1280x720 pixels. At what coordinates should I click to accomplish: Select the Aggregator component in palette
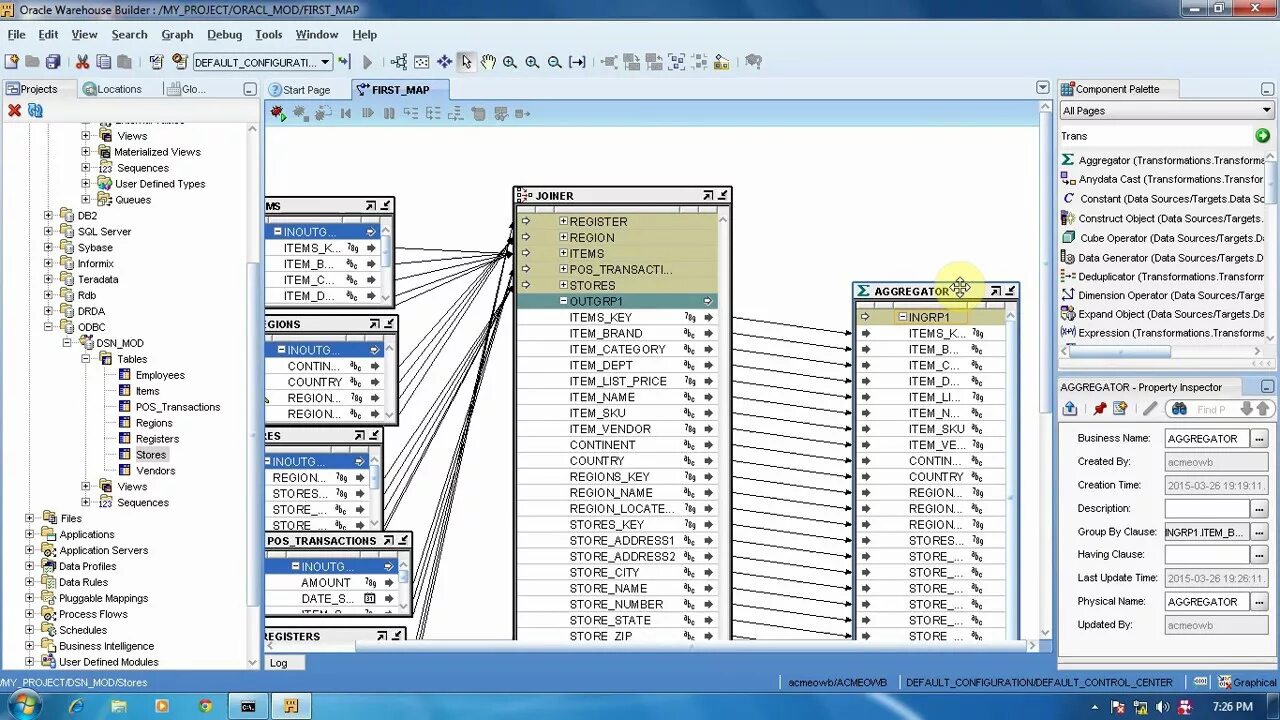point(1164,160)
